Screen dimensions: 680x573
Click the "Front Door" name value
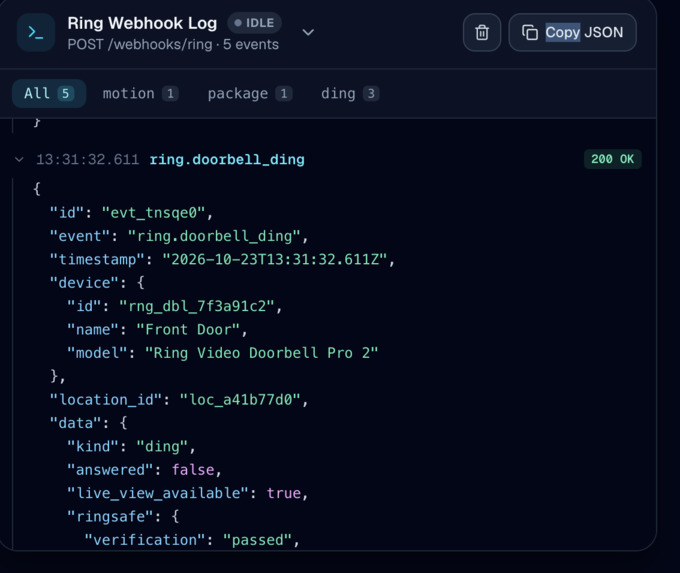point(188,330)
